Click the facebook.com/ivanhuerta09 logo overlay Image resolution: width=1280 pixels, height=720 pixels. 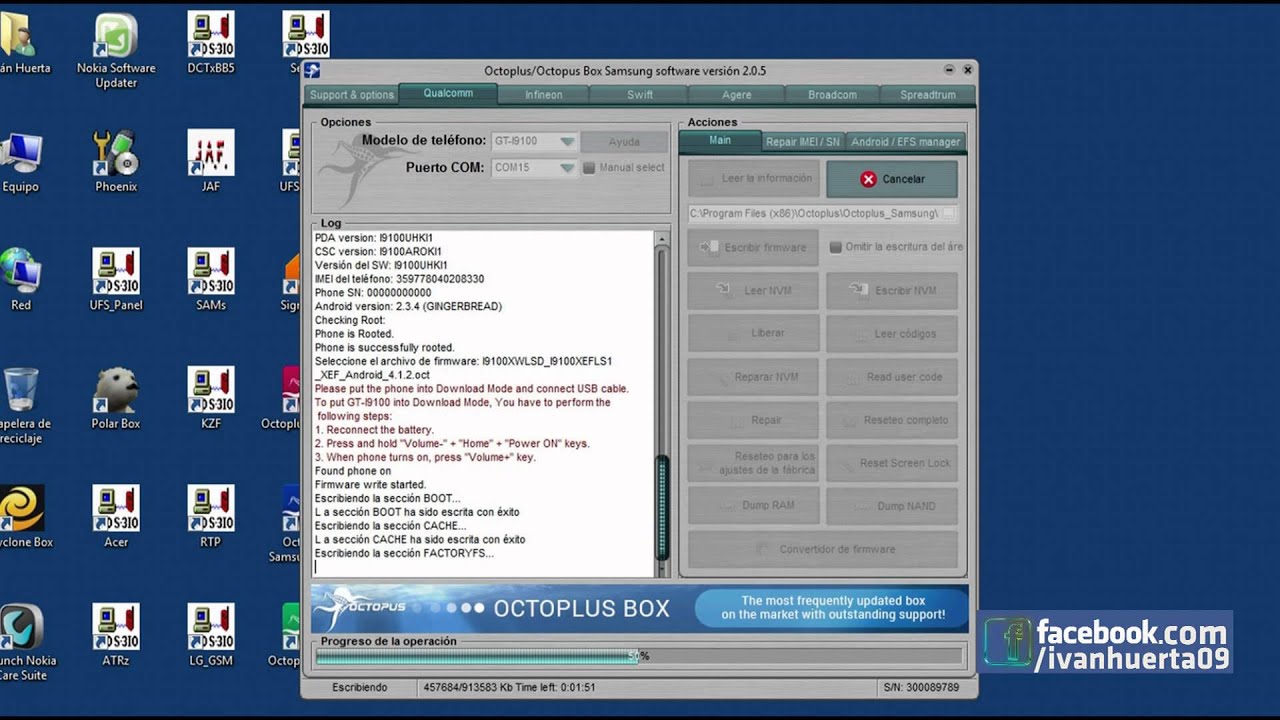pyautogui.click(x=1106, y=642)
